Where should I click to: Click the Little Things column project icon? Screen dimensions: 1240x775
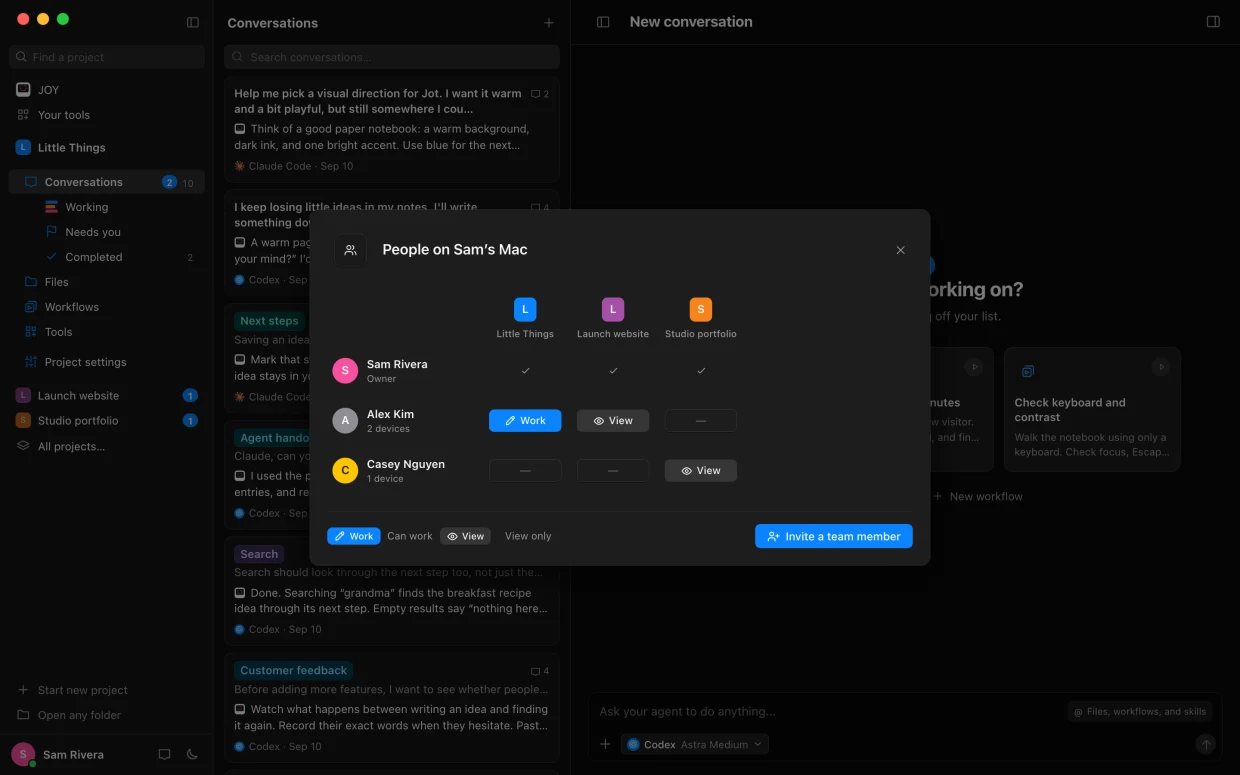525,309
